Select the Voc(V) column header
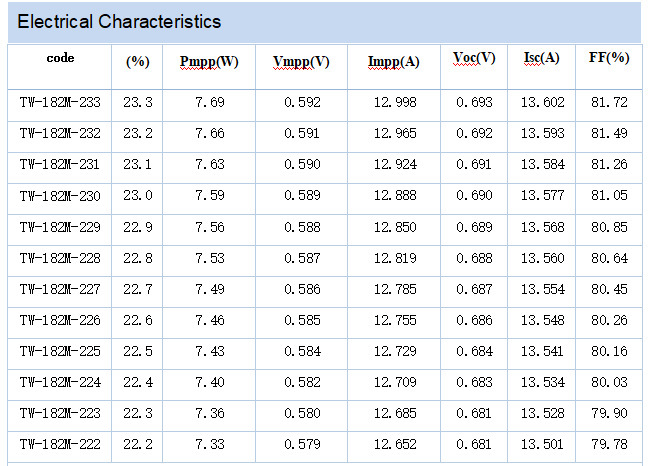 [474, 58]
